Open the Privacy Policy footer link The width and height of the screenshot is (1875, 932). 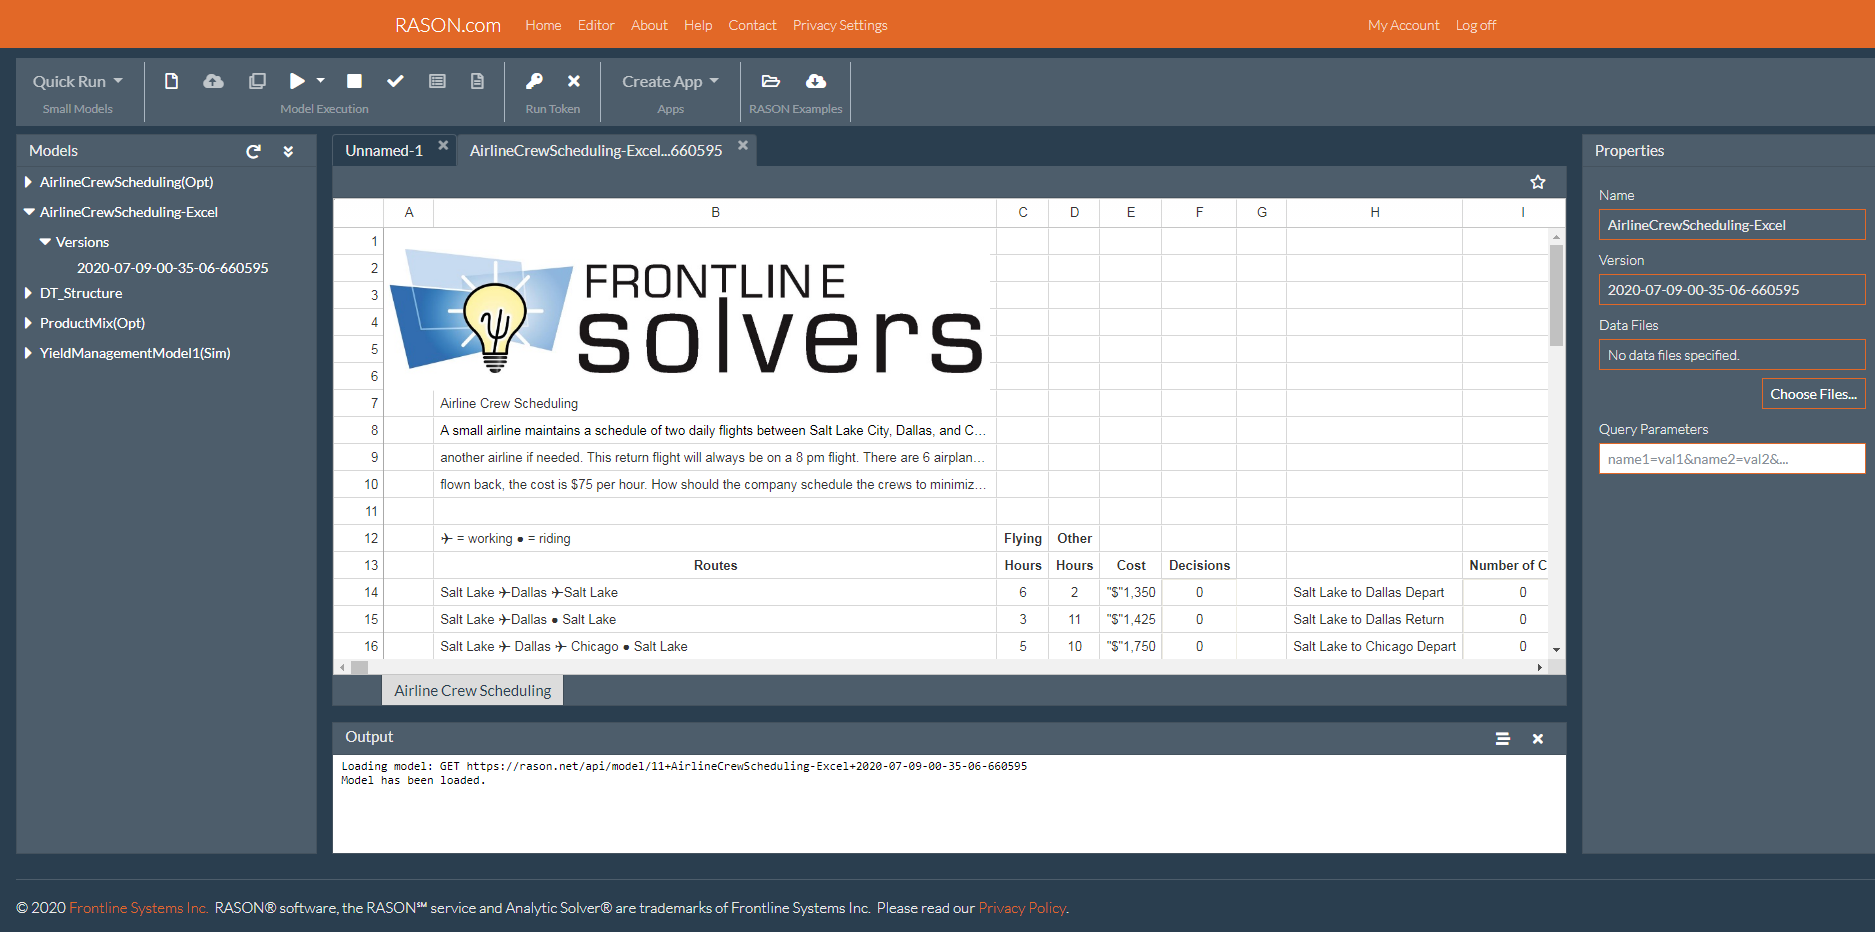click(1022, 908)
